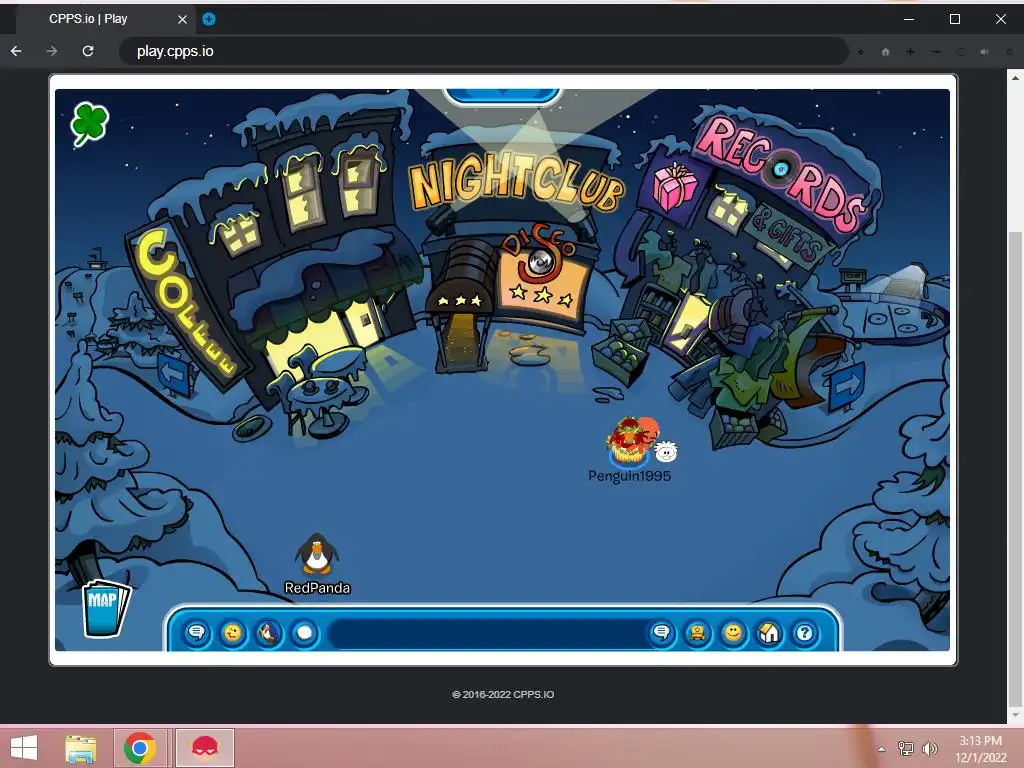Image resolution: width=1024 pixels, height=768 pixels.
Task: Click the play.cpps.io address bar
Action: coord(483,51)
